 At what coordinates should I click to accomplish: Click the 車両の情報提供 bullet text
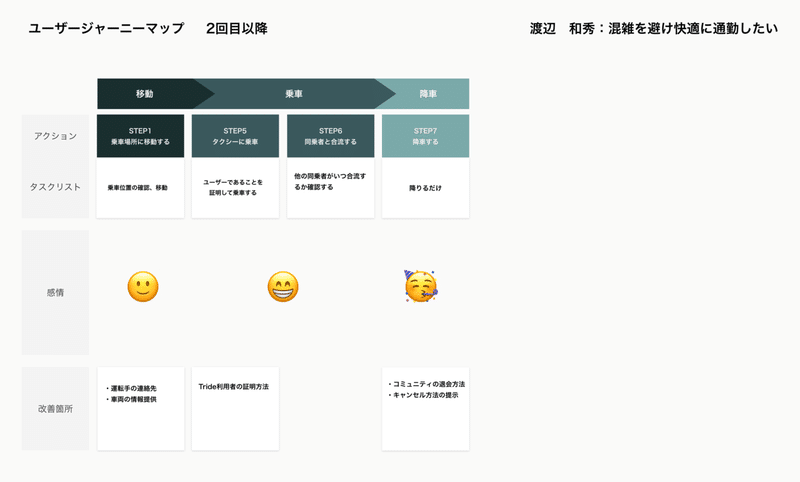(131, 399)
